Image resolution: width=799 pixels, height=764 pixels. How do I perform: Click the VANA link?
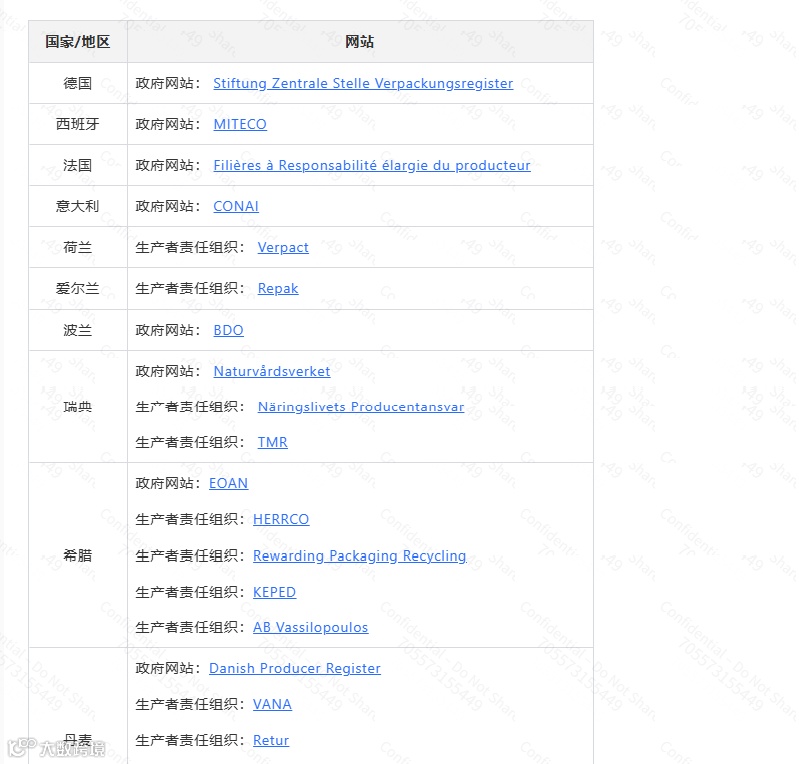pyautogui.click(x=272, y=704)
